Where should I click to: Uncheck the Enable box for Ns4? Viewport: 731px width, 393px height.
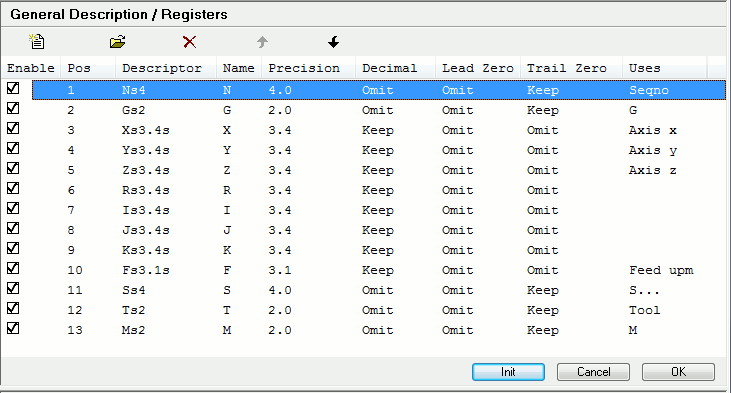click(13, 88)
